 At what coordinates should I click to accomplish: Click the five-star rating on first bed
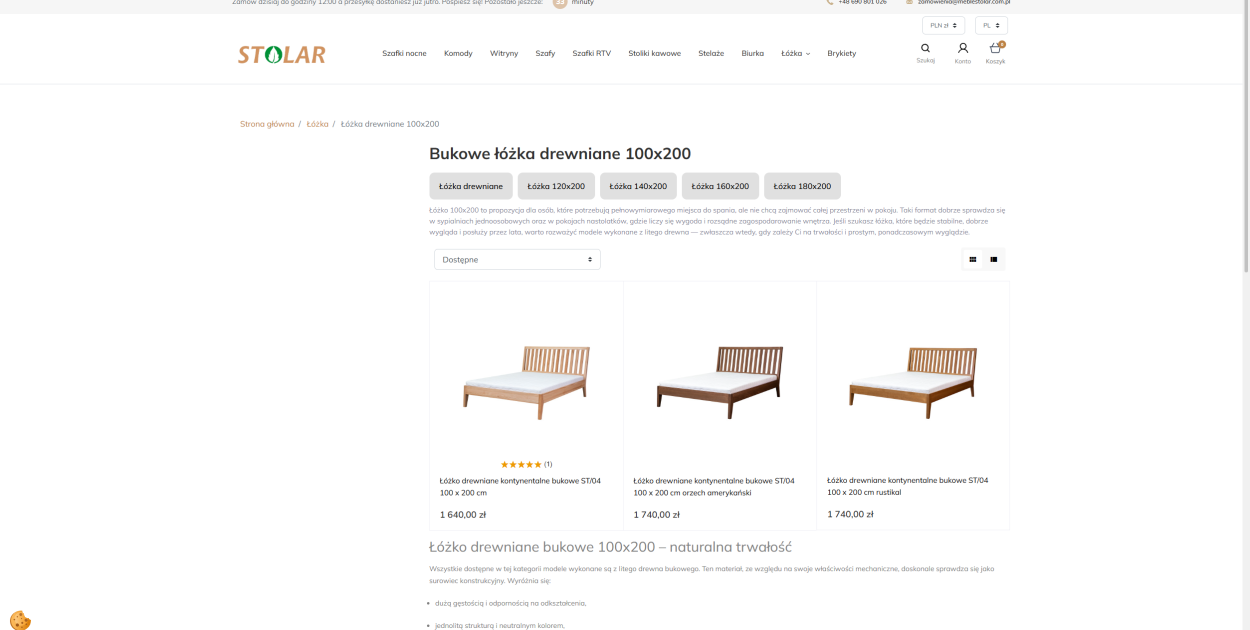521,464
